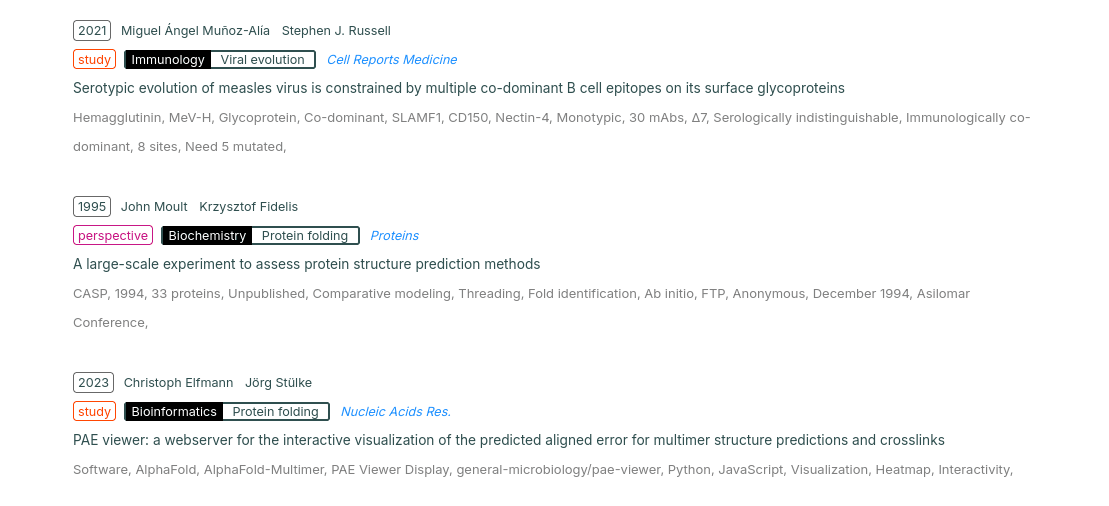The image size is (1109, 506).
Task: Select the Biochemistry category tag
Action: click(207, 236)
